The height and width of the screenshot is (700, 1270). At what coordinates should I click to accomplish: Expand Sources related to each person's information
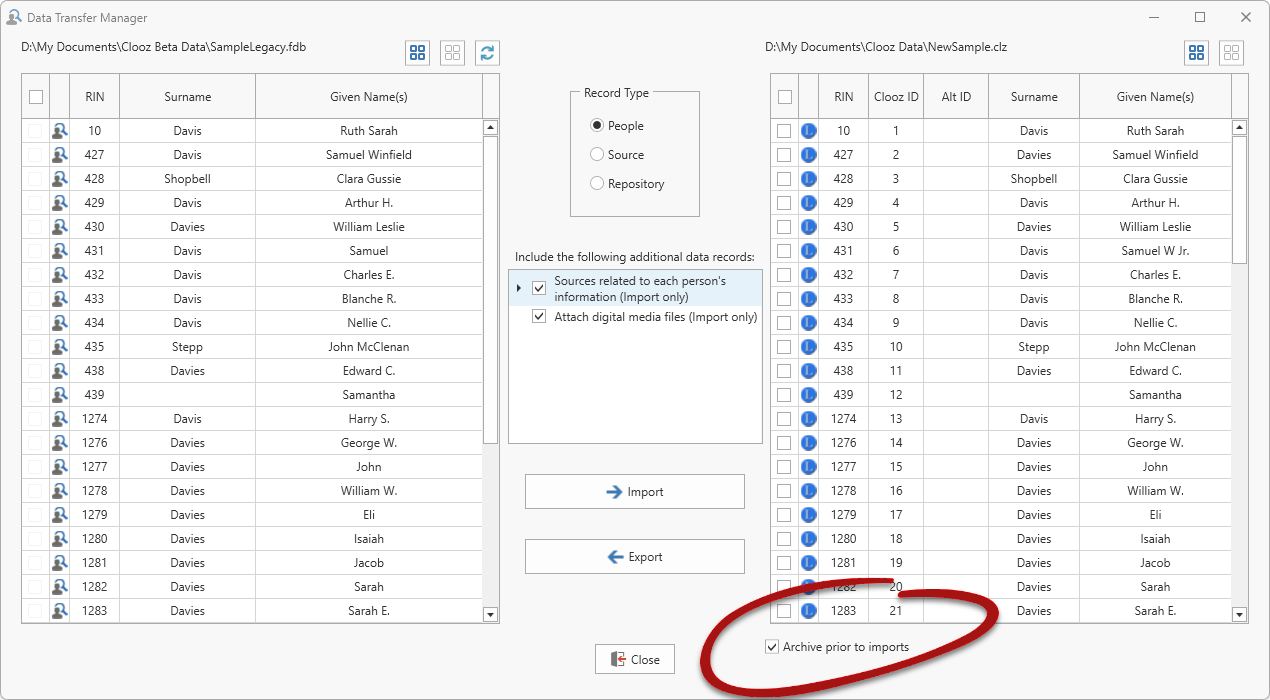[x=518, y=288]
